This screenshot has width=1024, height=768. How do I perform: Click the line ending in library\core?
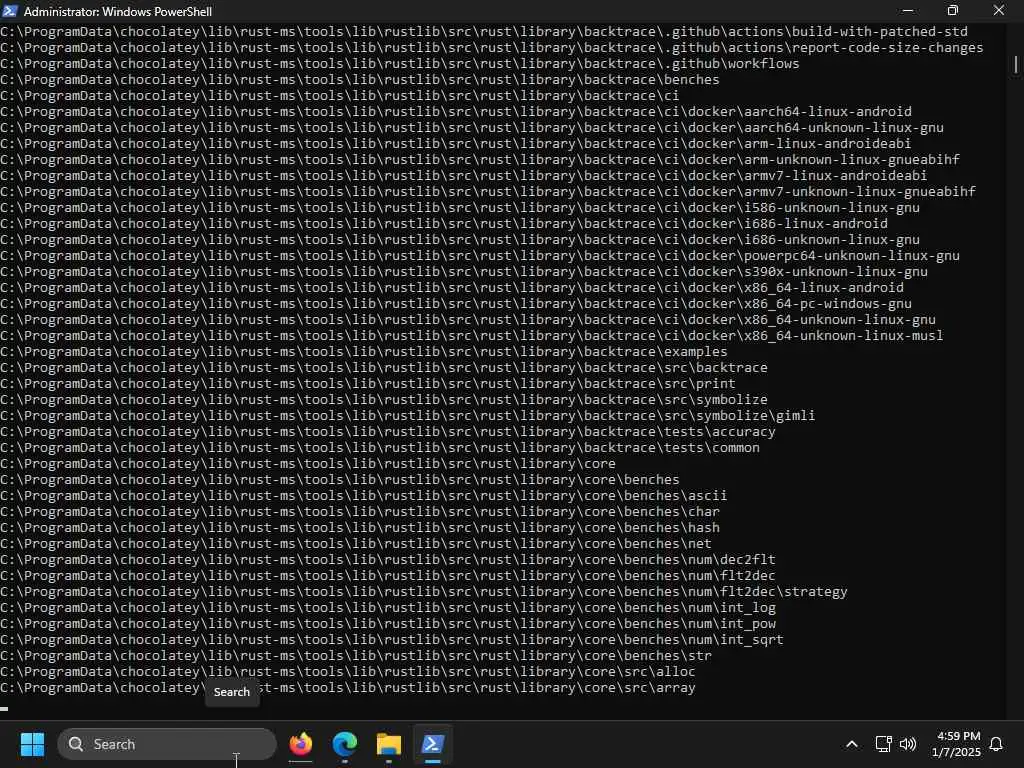click(x=308, y=464)
